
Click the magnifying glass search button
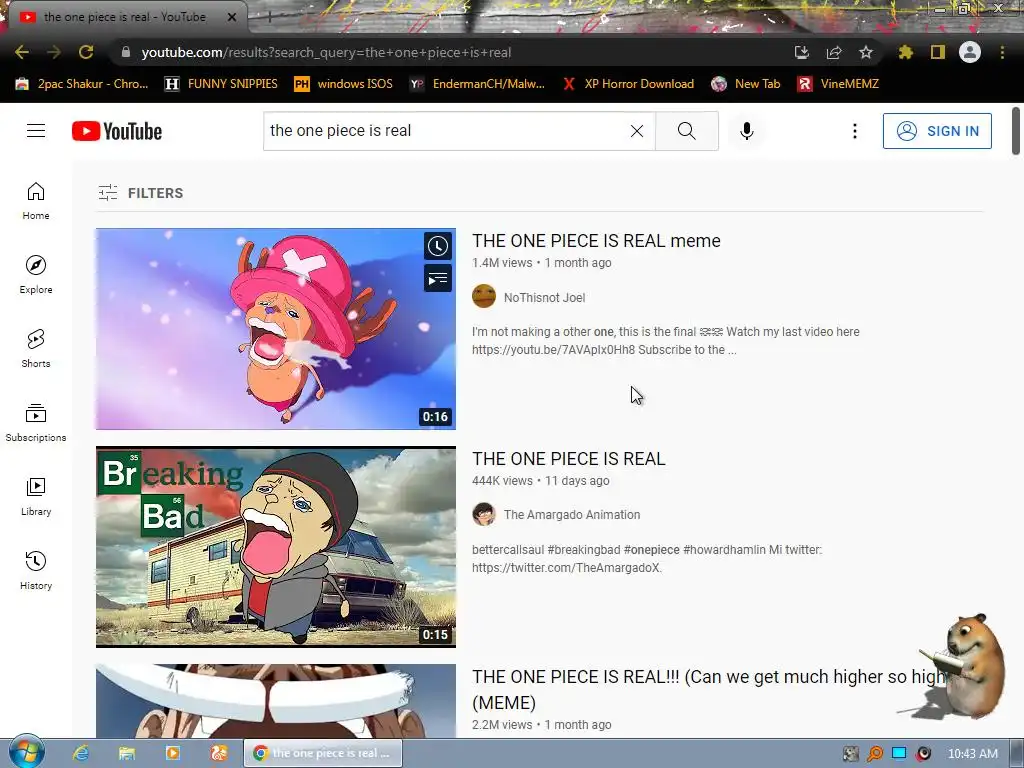(686, 131)
